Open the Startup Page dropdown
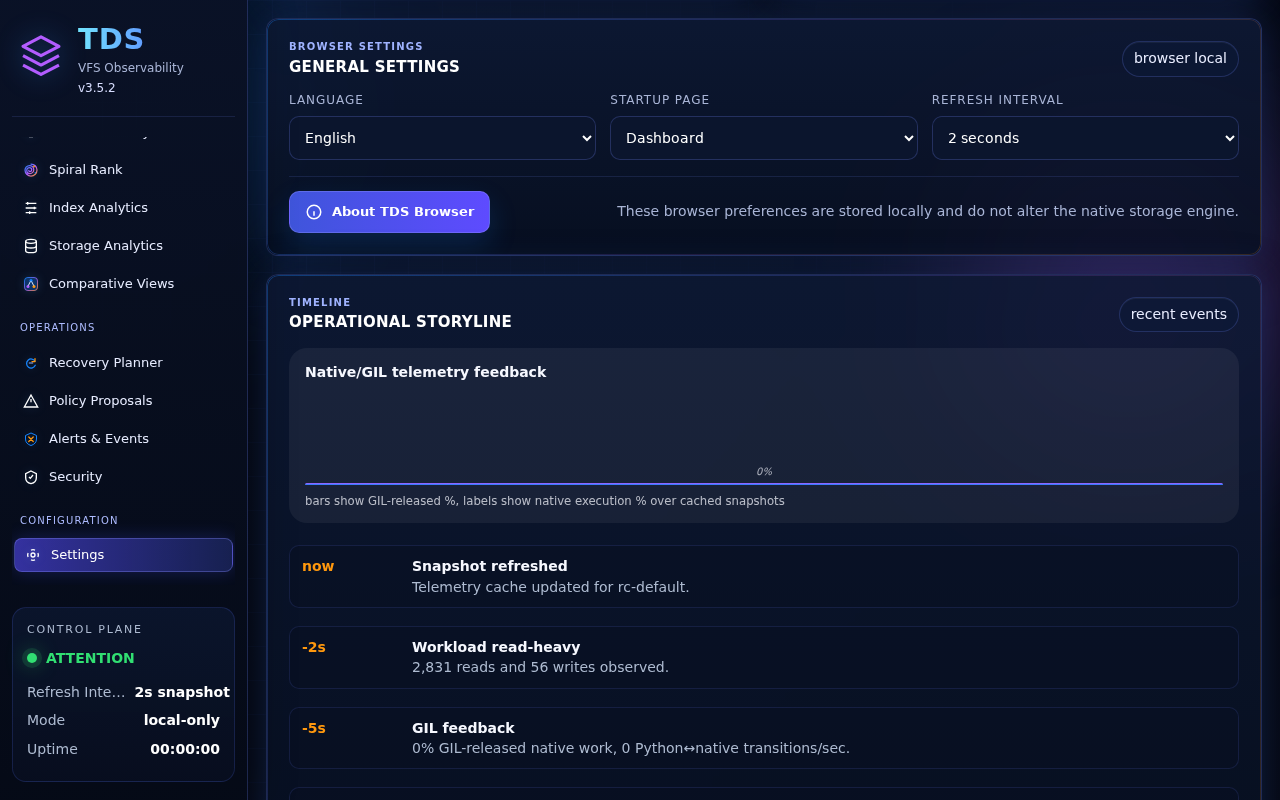This screenshot has height=800, width=1280. pyautogui.click(x=764, y=138)
